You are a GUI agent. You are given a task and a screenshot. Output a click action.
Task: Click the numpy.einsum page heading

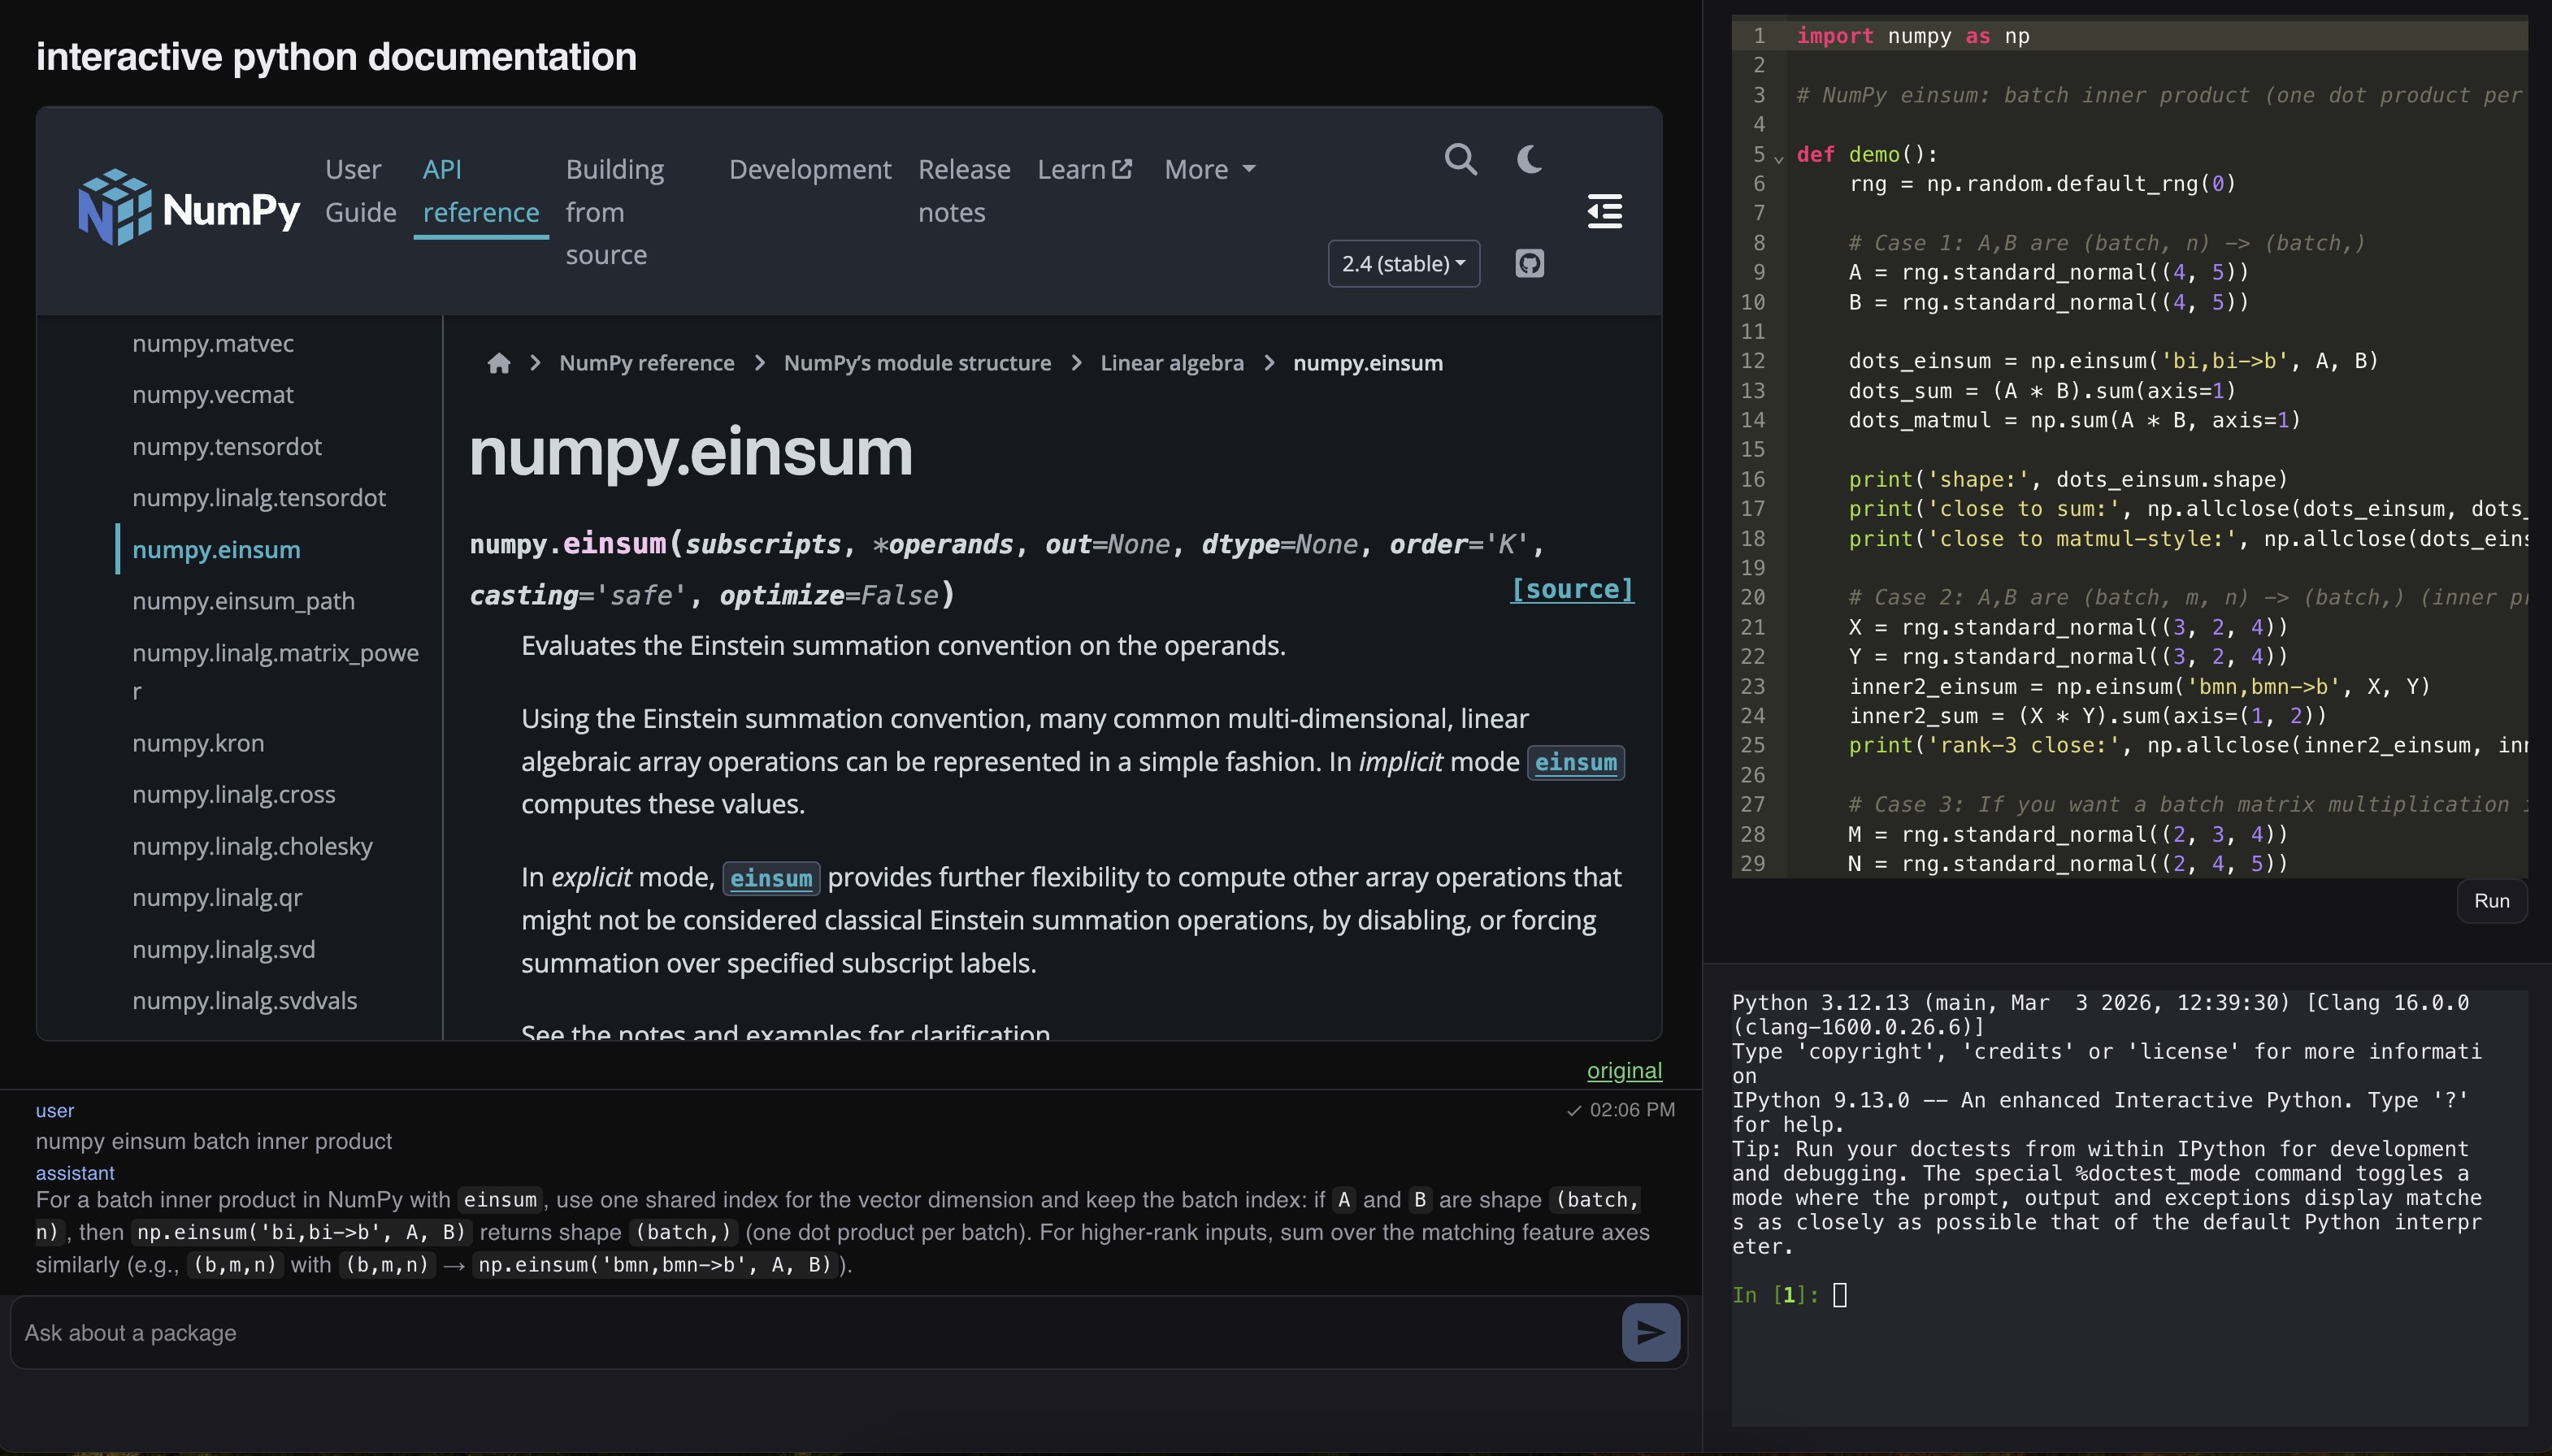[x=691, y=452]
